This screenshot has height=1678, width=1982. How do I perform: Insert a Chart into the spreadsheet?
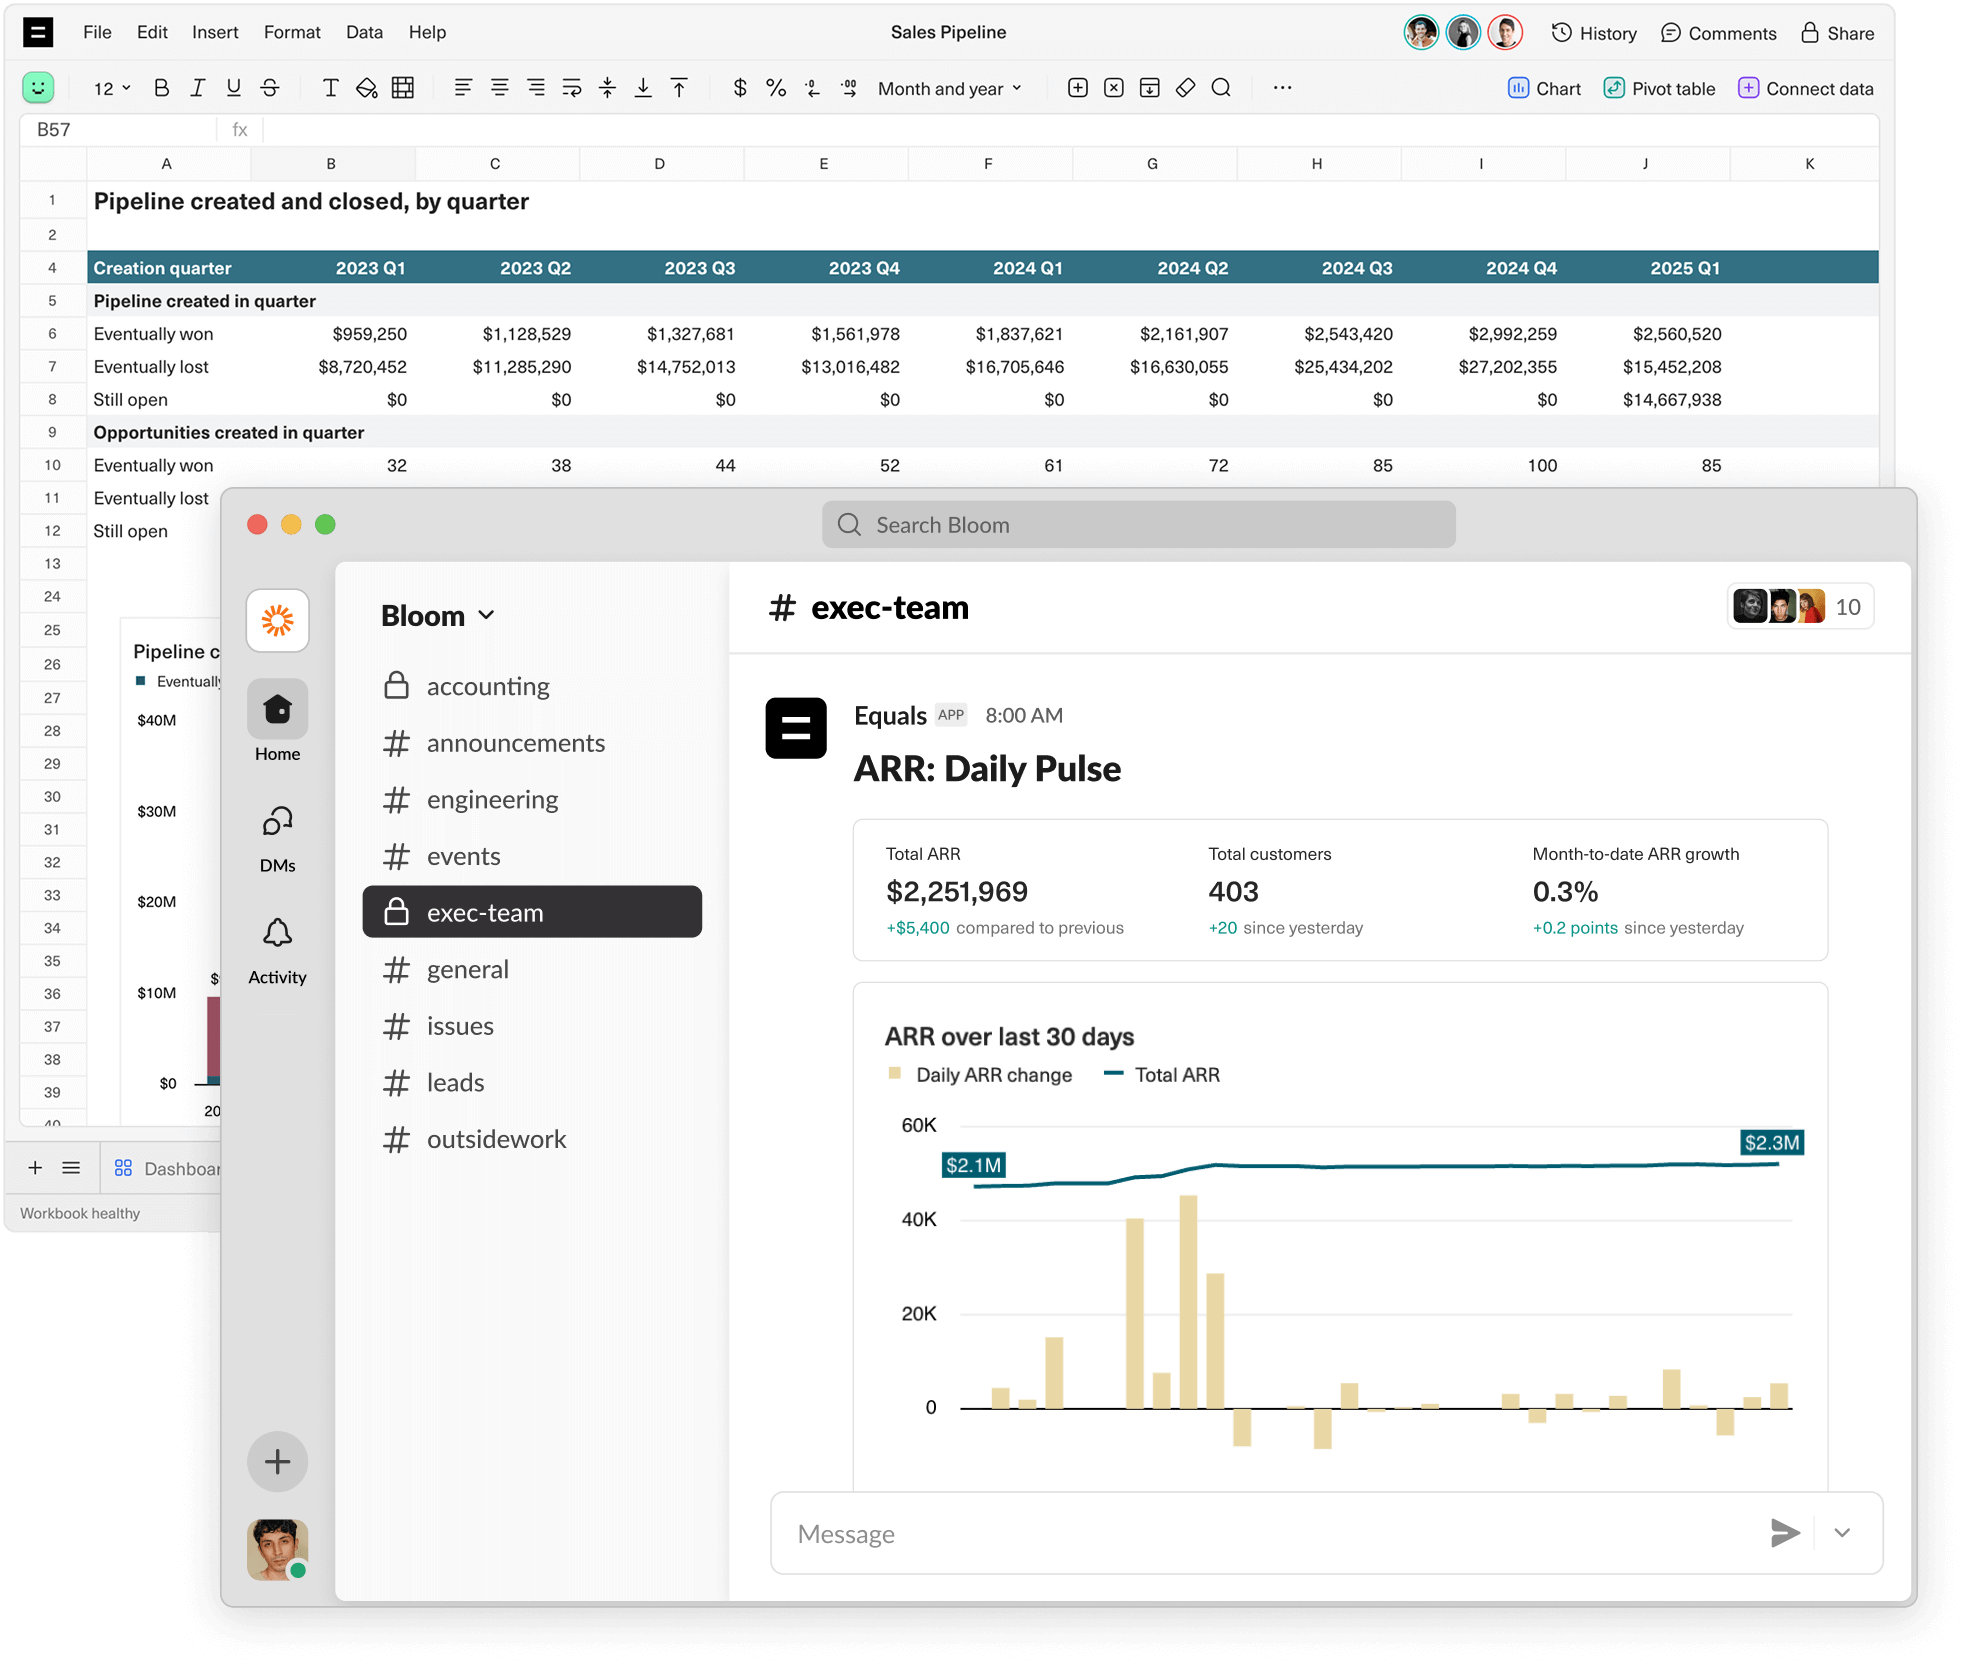pyautogui.click(x=1543, y=88)
